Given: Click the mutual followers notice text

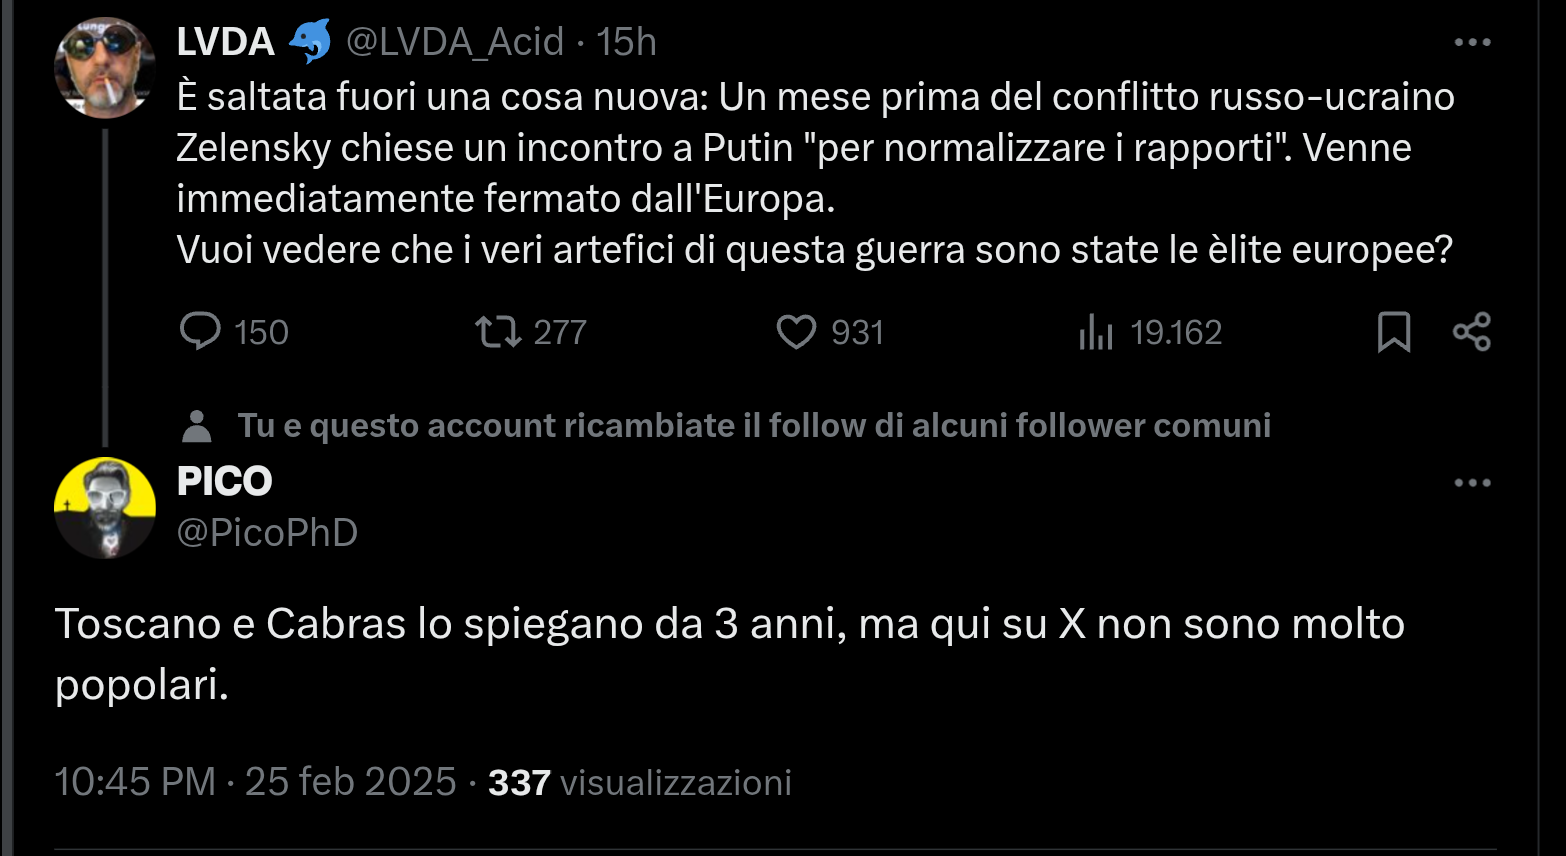Looking at the screenshot, I should pyautogui.click(x=754, y=424).
